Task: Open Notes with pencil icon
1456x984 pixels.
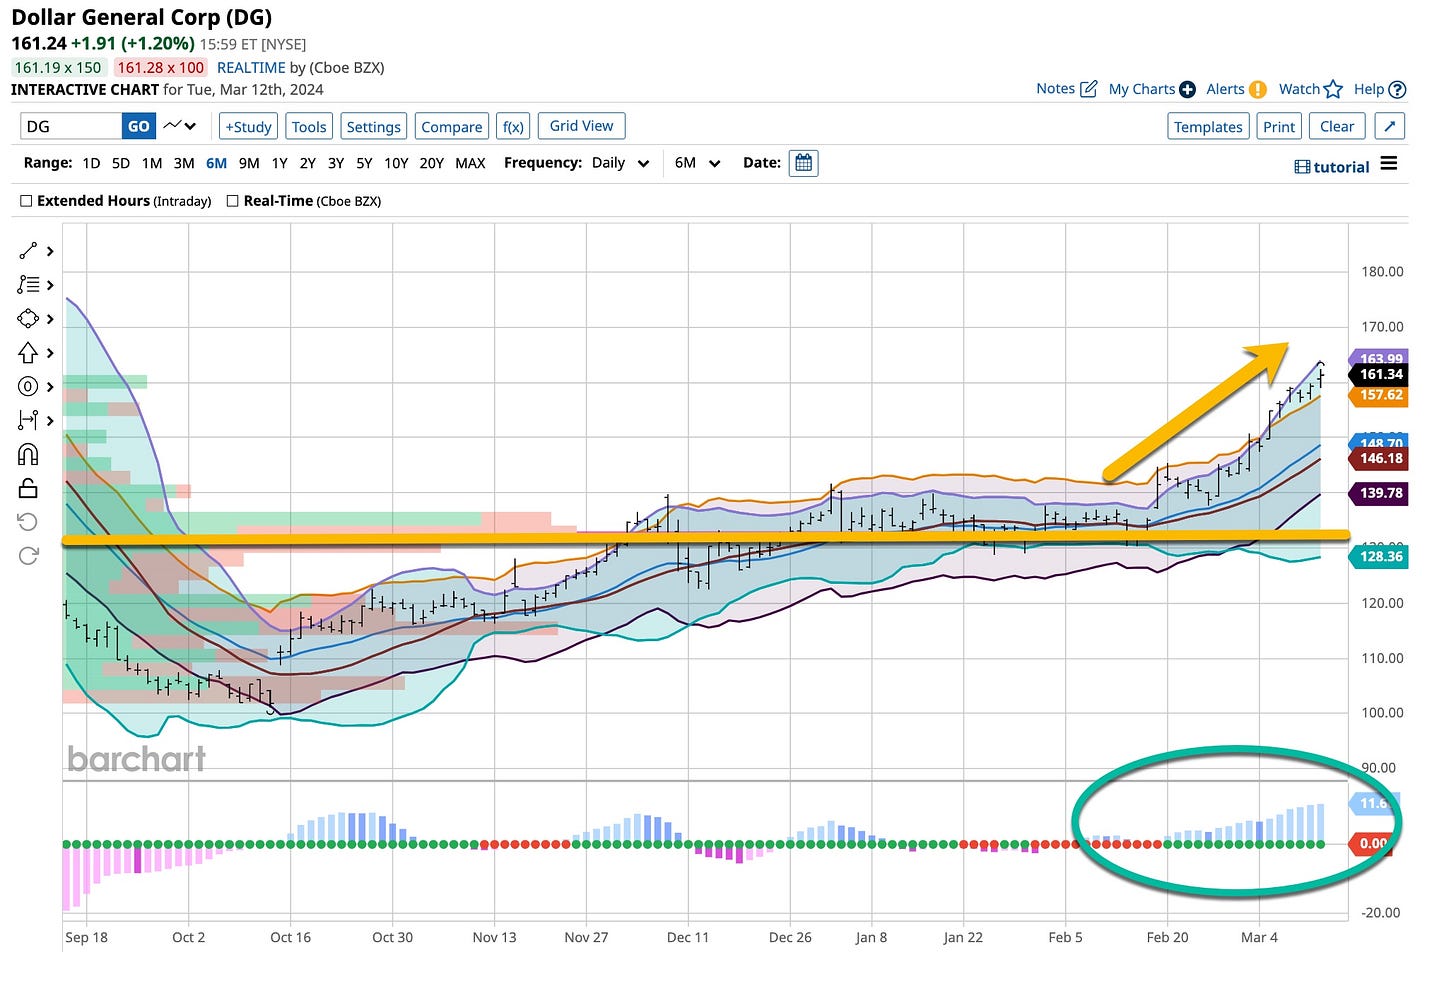Action: click(1067, 89)
